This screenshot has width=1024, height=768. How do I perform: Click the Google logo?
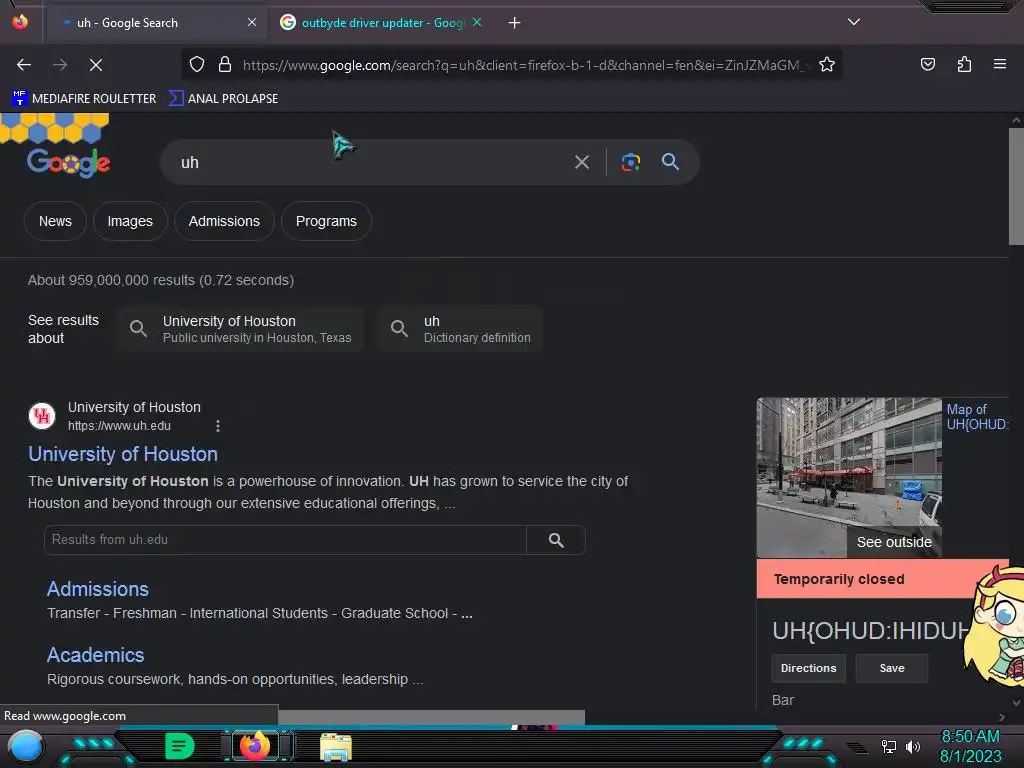point(69,162)
